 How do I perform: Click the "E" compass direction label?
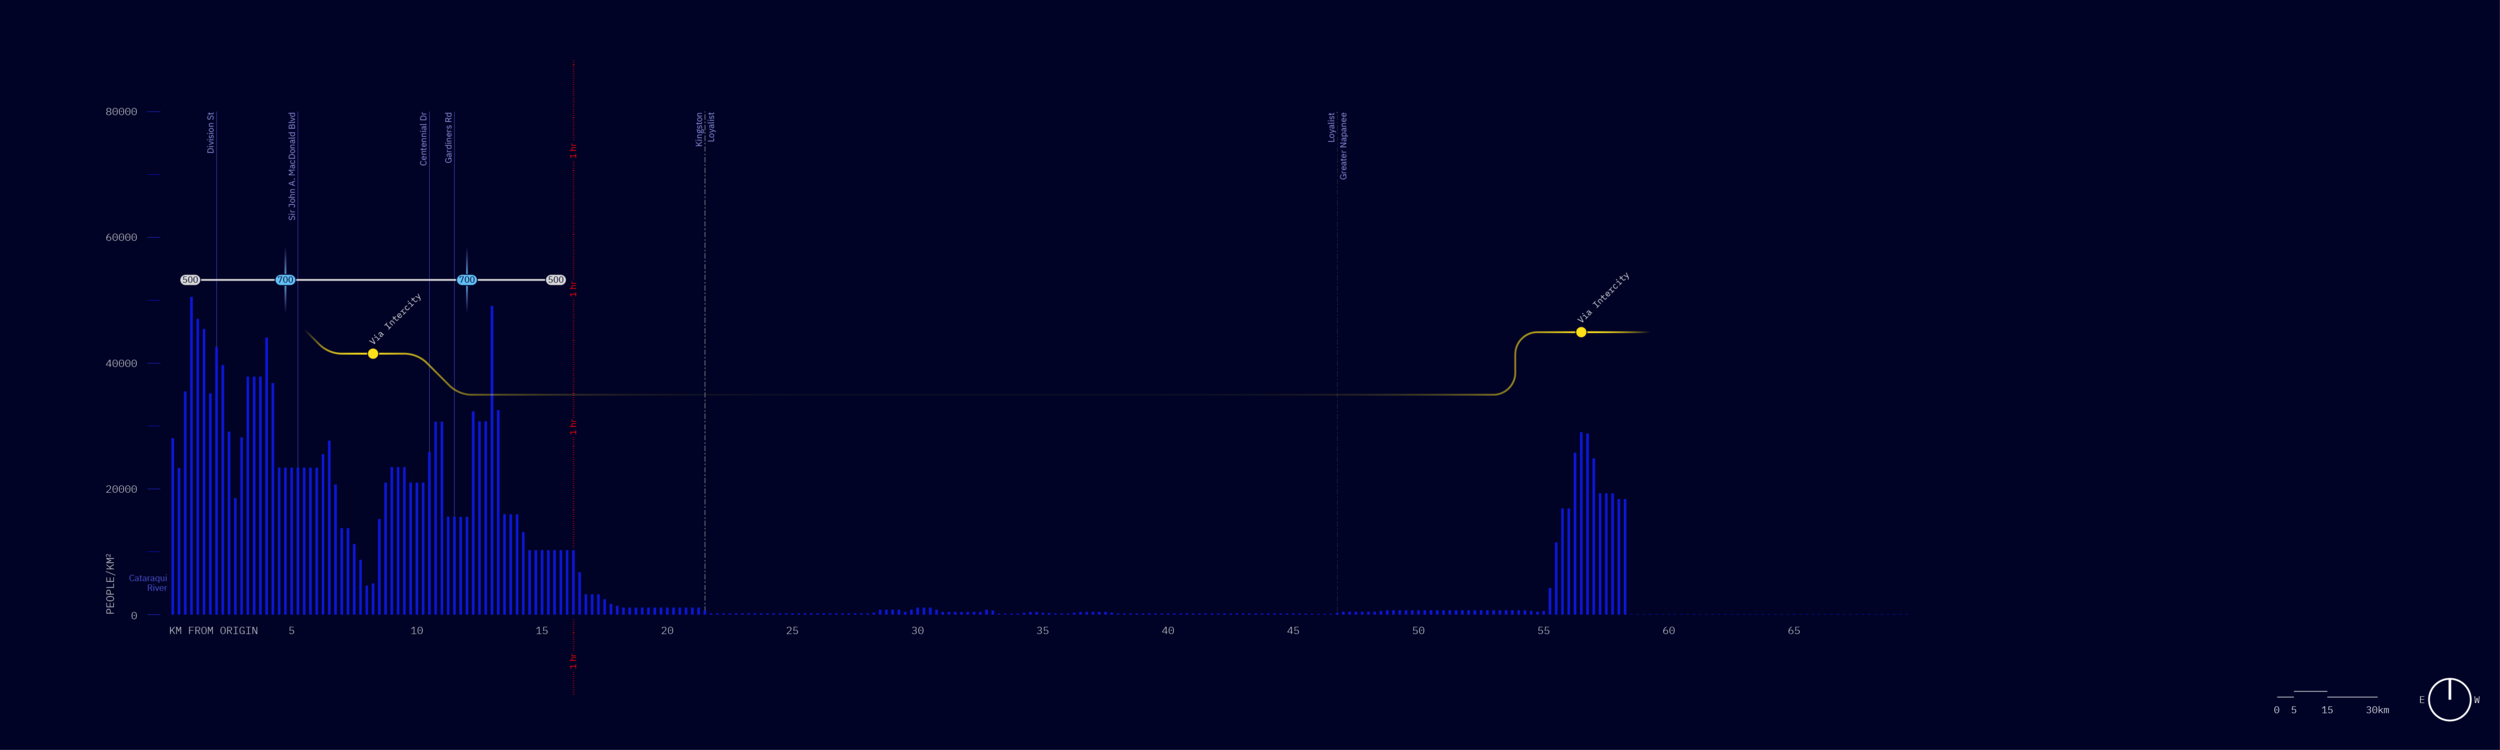click(x=2421, y=700)
